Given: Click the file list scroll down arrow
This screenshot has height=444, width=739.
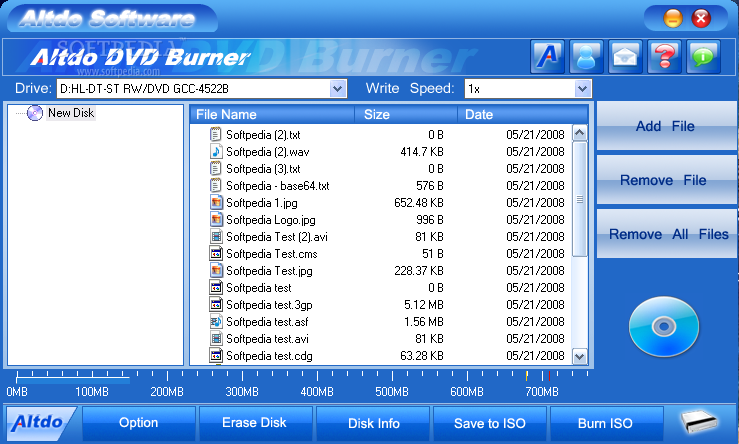Looking at the screenshot, I should tap(580, 356).
